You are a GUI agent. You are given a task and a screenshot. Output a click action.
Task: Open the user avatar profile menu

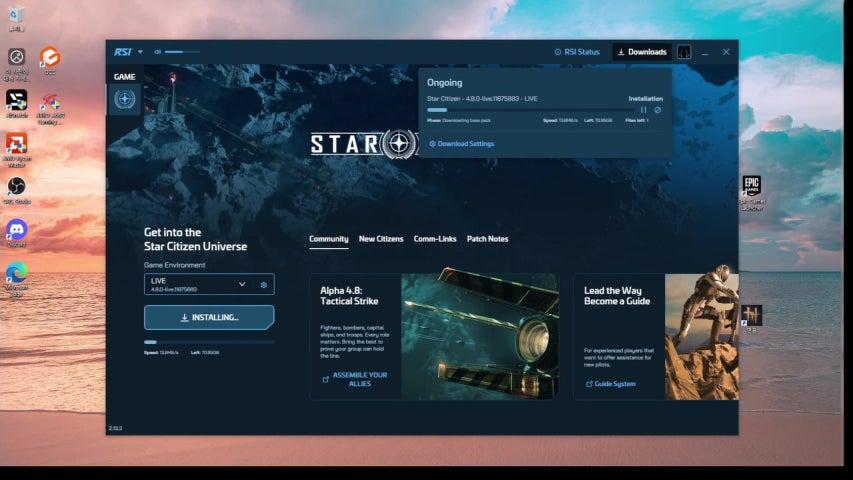(684, 52)
